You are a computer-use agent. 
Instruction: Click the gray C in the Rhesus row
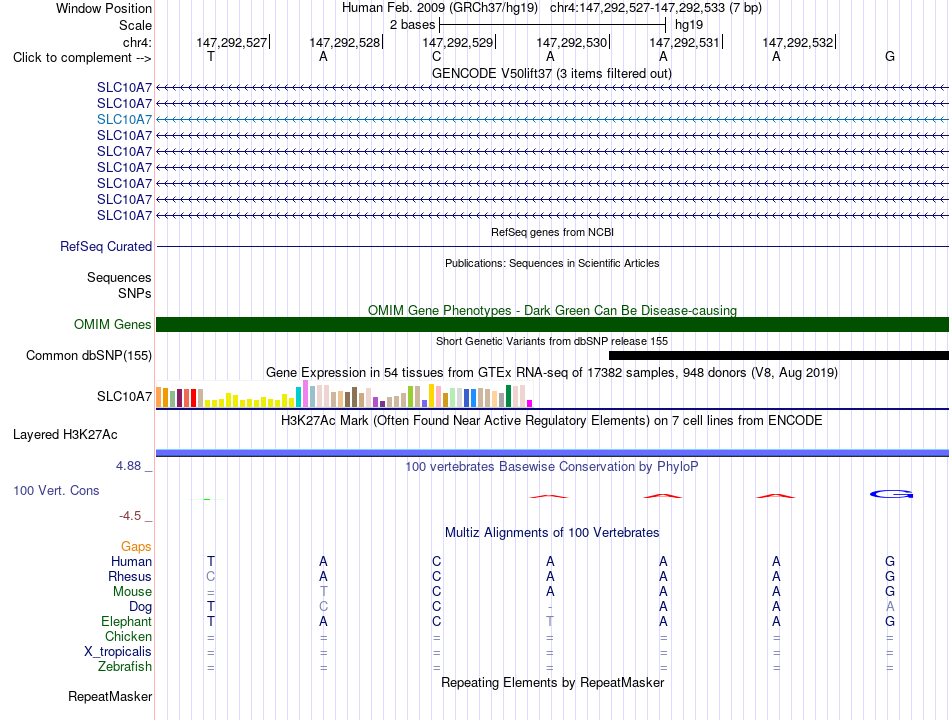(x=210, y=576)
